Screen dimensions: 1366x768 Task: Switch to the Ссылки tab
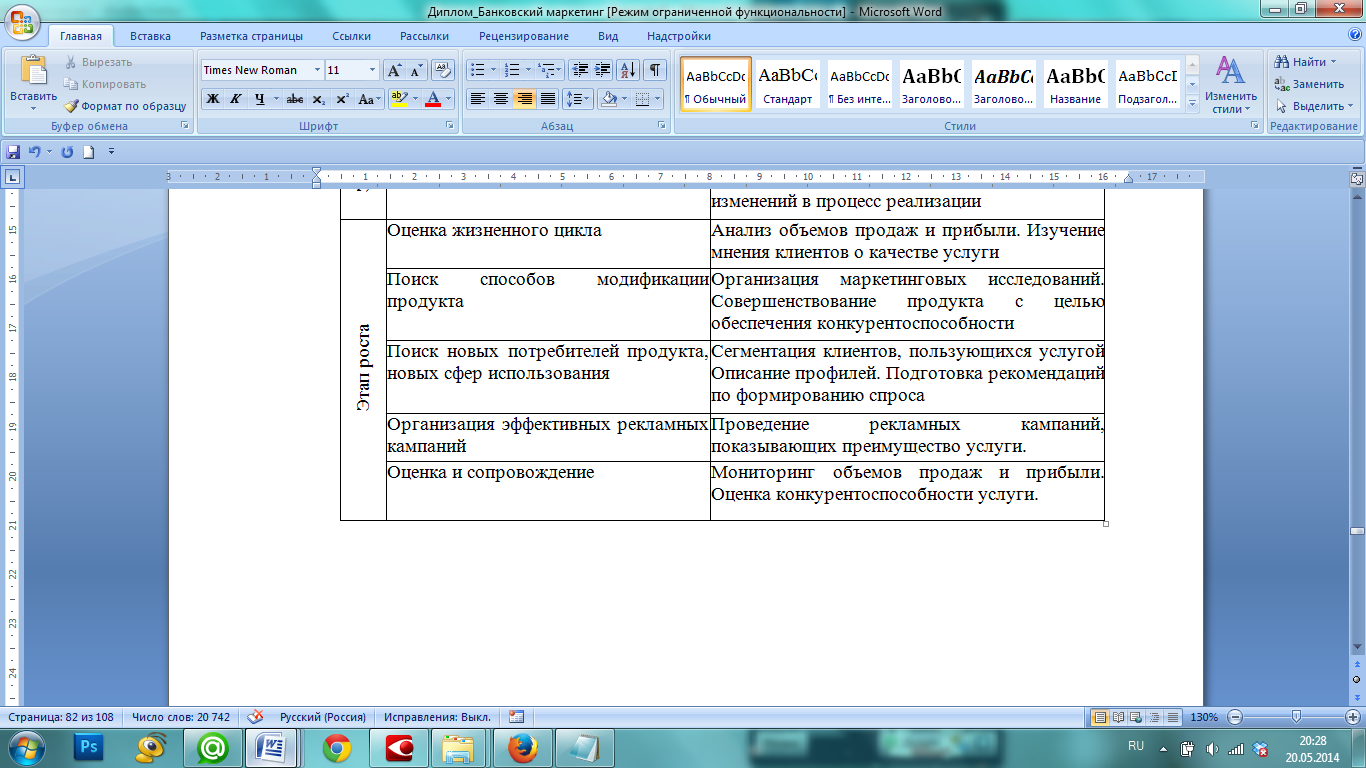(352, 36)
